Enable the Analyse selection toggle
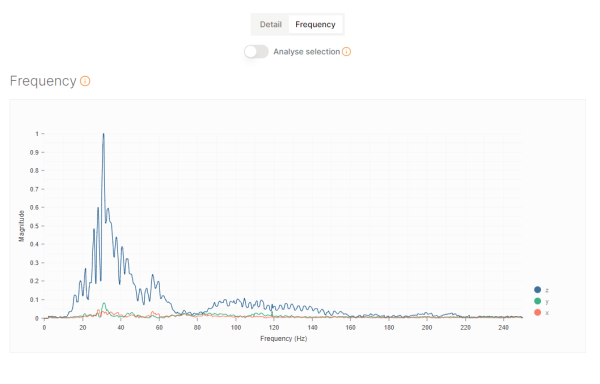Screen dimensions: 600x384 click(x=256, y=52)
